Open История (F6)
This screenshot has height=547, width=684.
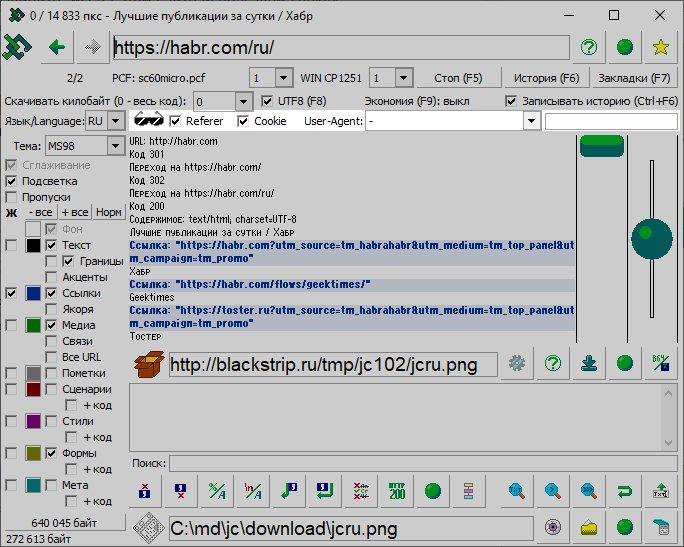[x=546, y=78]
